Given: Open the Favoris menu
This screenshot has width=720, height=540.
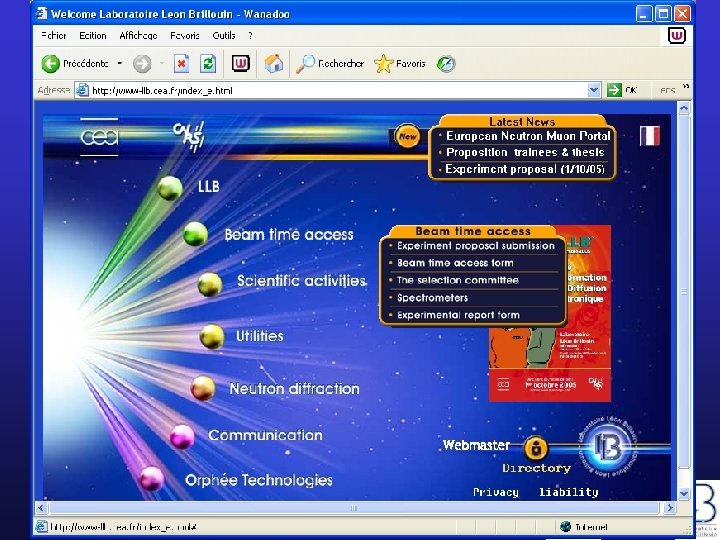Looking at the screenshot, I should point(185,35).
